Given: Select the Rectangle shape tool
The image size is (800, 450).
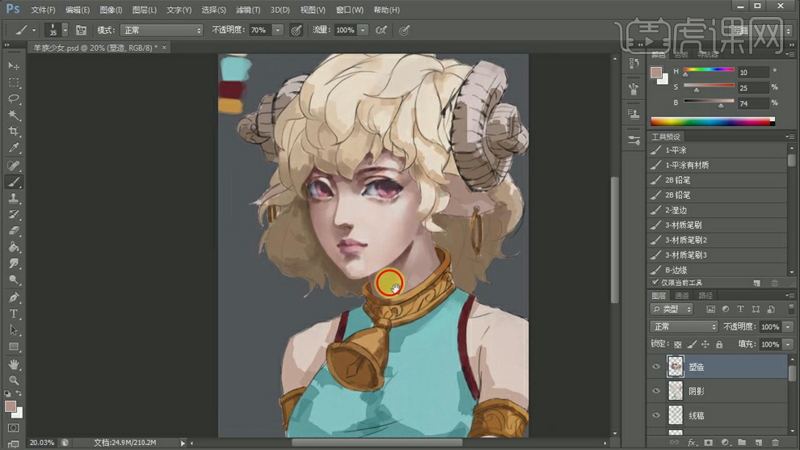Looking at the screenshot, I should 14,347.
